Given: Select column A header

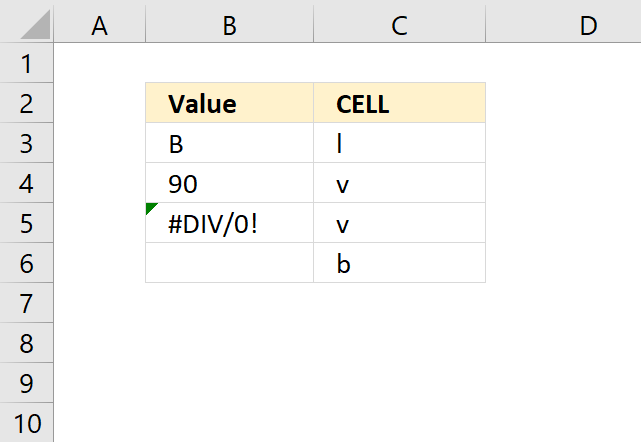Looking at the screenshot, I should [x=99, y=24].
